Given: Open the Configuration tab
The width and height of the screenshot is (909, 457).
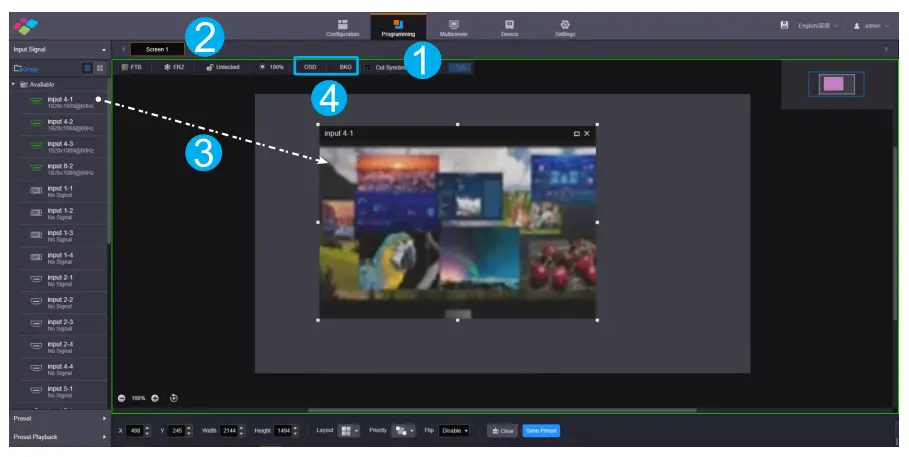Looking at the screenshot, I should tap(343, 28).
